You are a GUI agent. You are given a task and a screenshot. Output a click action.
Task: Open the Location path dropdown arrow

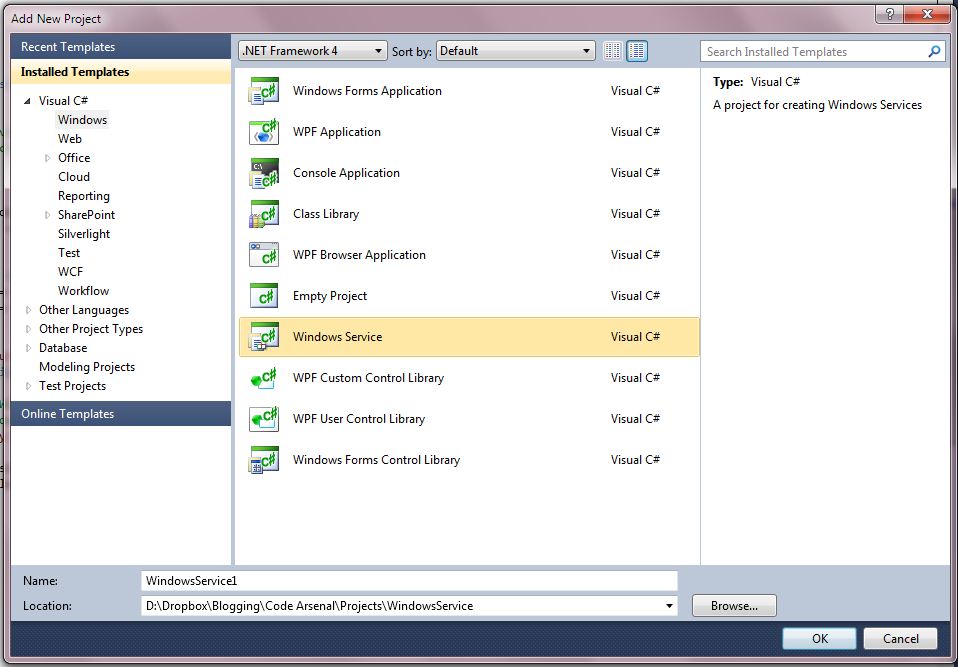tap(668, 605)
